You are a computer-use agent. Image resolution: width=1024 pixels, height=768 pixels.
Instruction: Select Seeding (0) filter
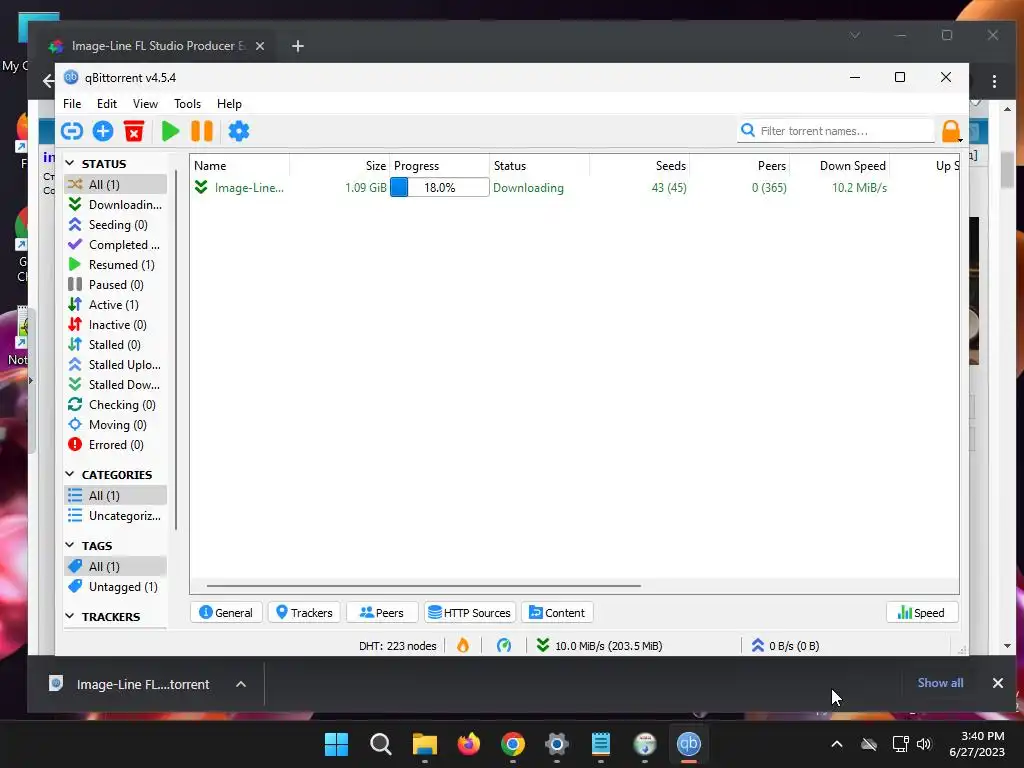[116, 225]
